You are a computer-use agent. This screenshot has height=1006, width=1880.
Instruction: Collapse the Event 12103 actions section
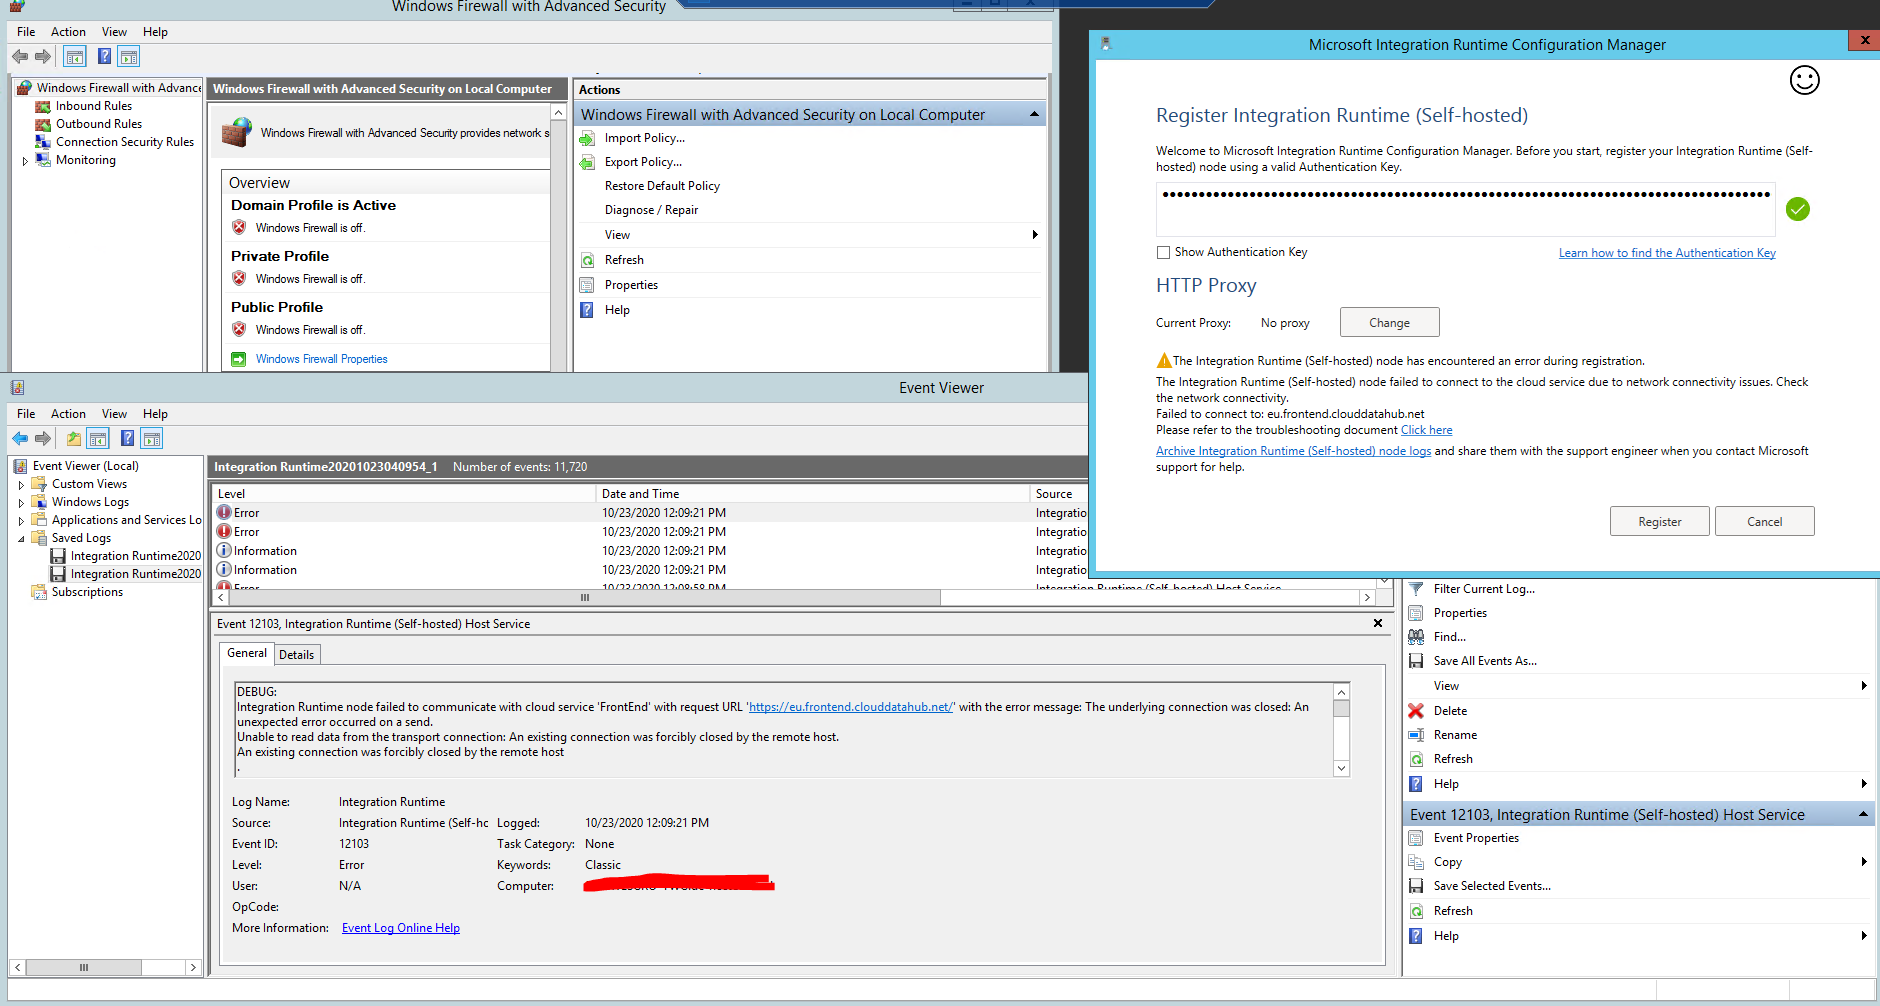1863,814
